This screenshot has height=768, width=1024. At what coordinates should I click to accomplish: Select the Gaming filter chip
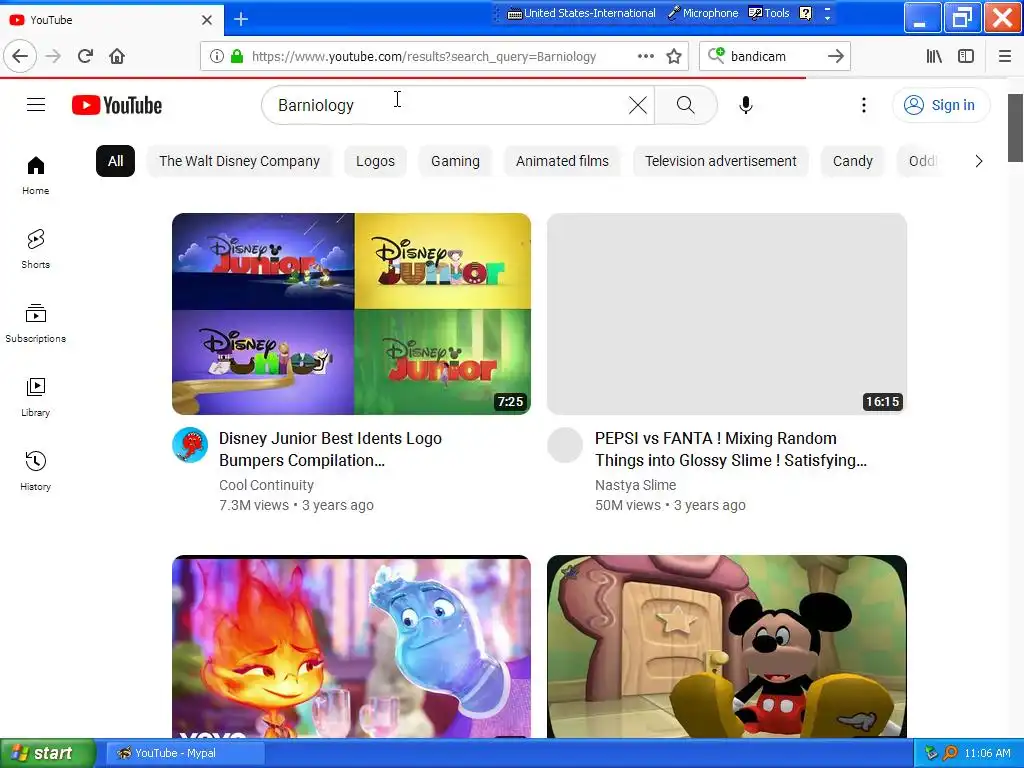click(455, 161)
